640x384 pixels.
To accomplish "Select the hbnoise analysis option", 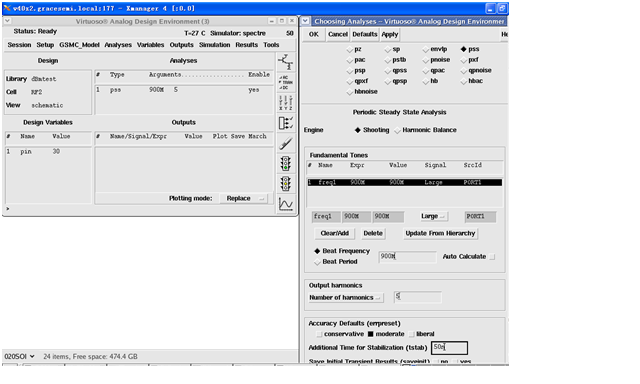I will click(x=350, y=92).
